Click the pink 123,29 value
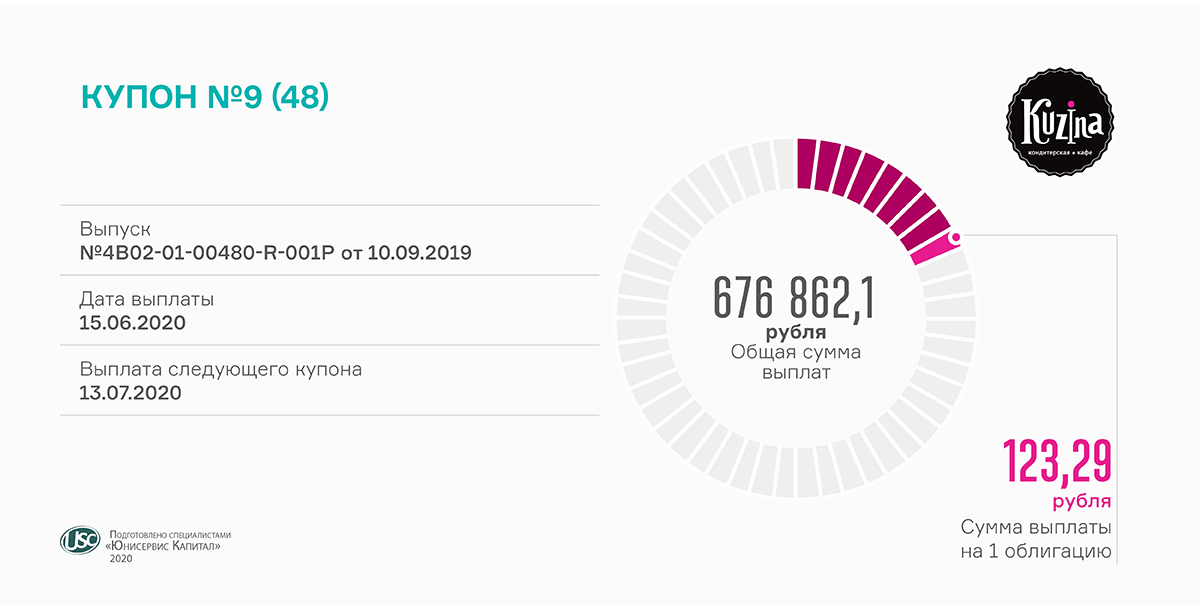The width and height of the screenshot is (1200, 606). (x=1058, y=463)
